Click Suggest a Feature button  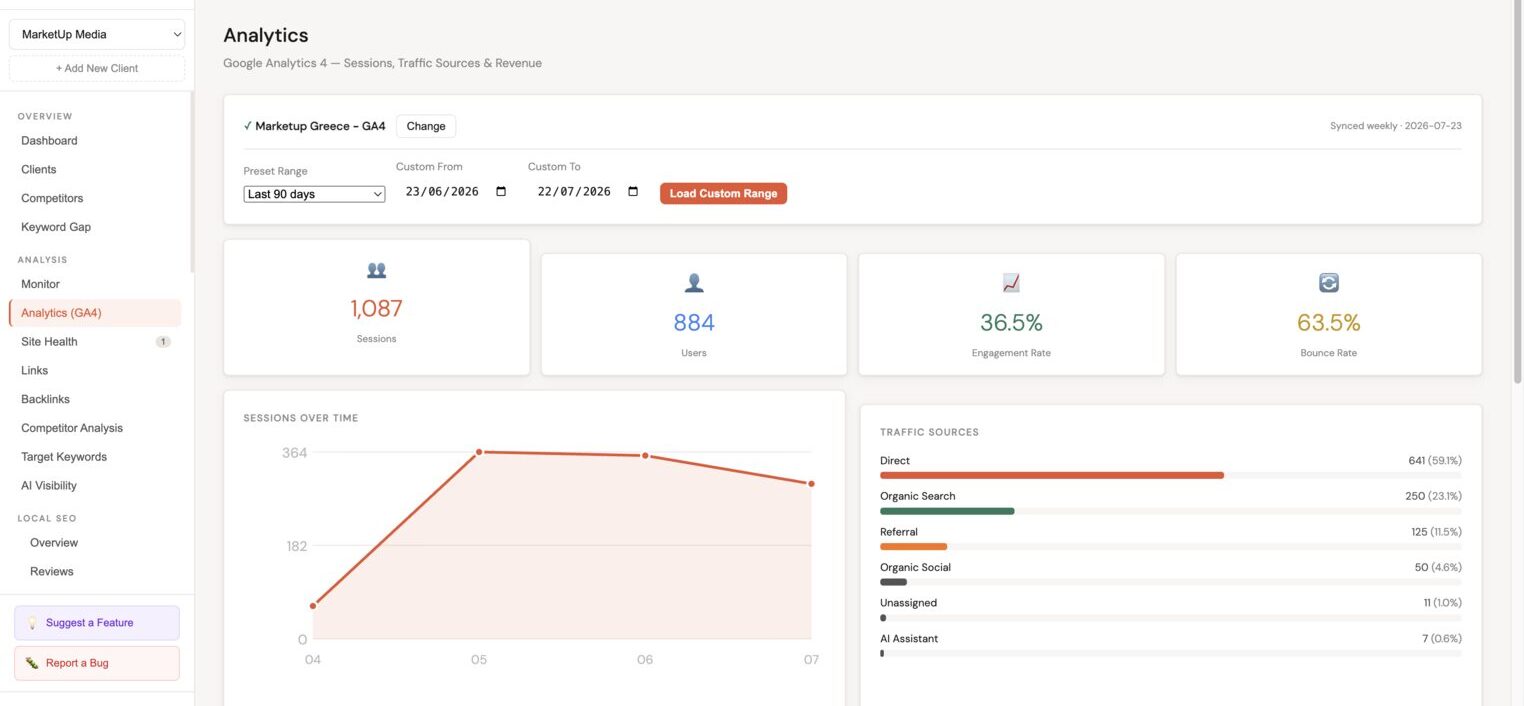pyautogui.click(x=97, y=623)
